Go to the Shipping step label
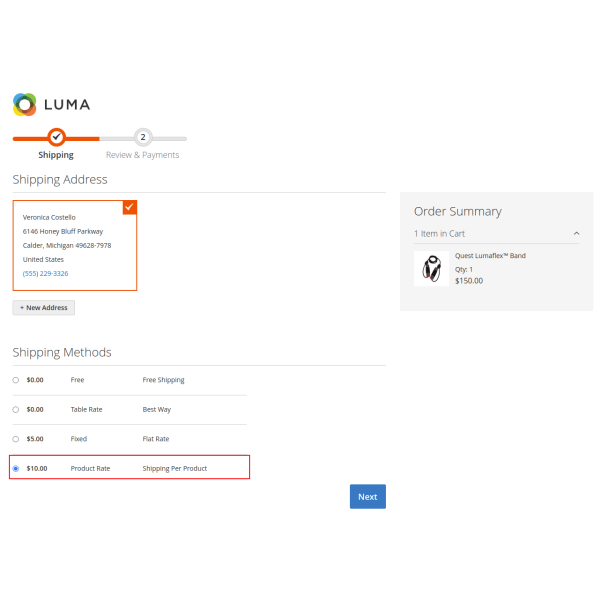This screenshot has height=600, width=600. point(56,155)
